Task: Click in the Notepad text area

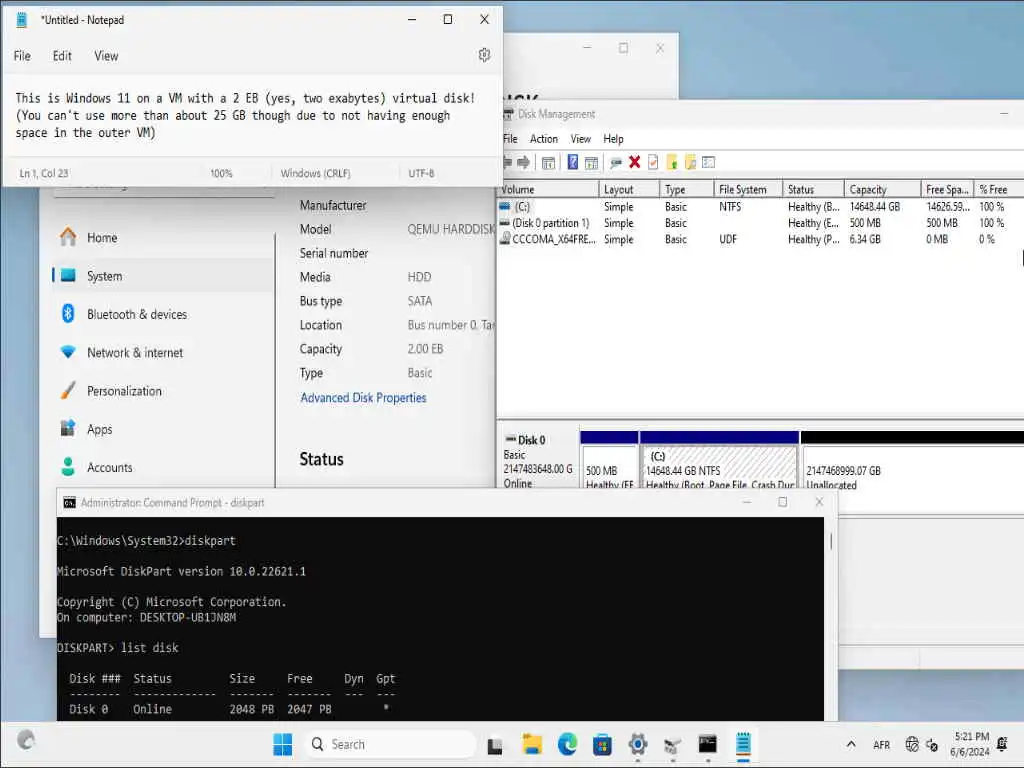Action: click(251, 116)
